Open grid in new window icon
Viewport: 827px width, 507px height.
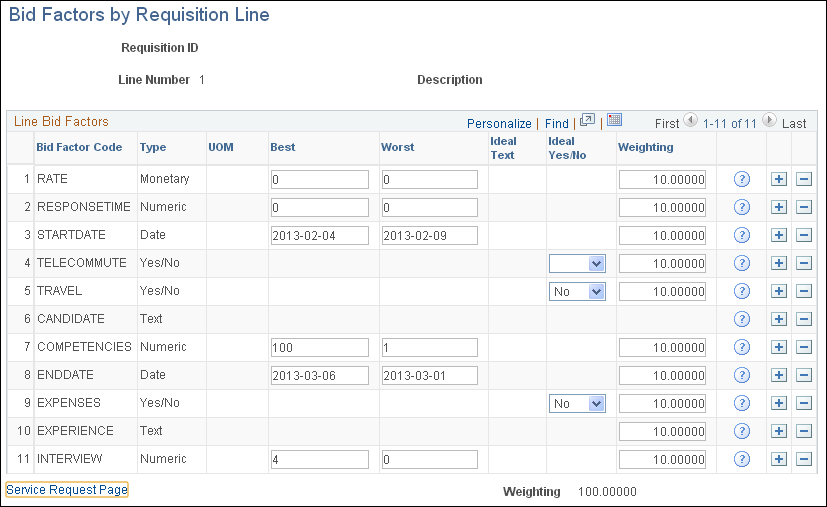click(x=587, y=121)
